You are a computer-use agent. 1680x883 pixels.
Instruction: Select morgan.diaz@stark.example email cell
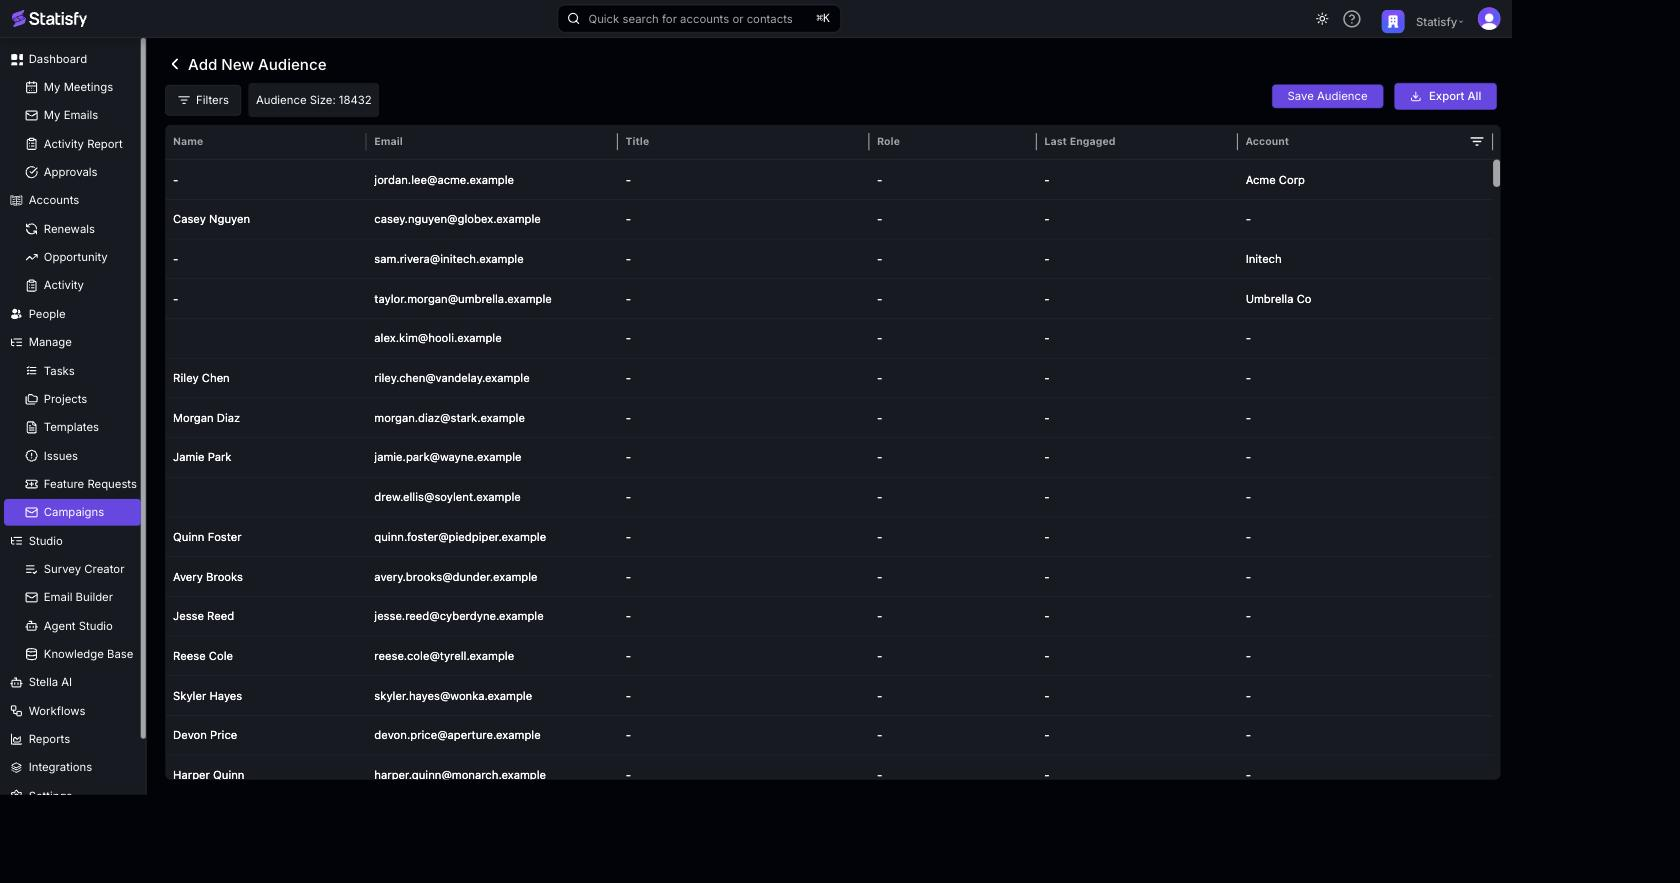pyautogui.click(x=449, y=418)
